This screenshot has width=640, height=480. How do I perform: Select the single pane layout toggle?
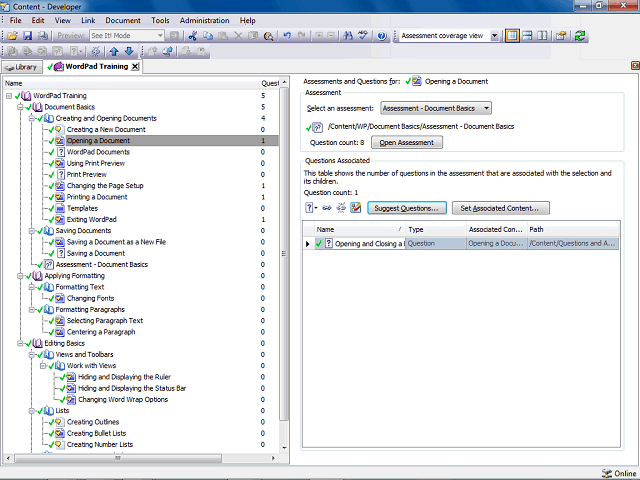[x=512, y=36]
